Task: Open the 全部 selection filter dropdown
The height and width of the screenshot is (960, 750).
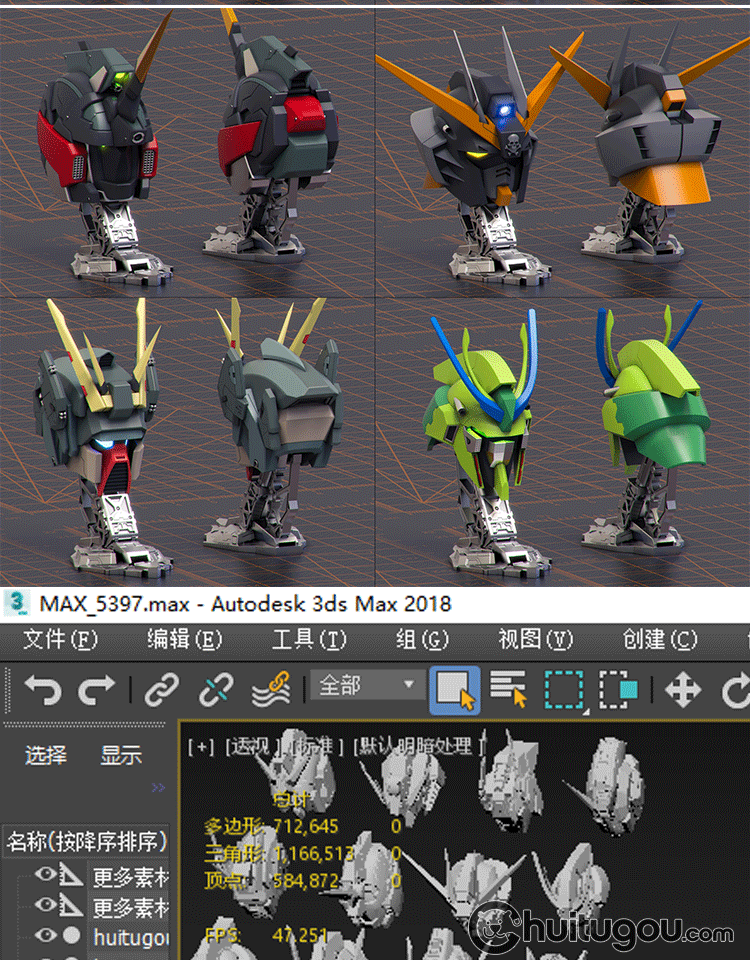Action: [x=366, y=686]
